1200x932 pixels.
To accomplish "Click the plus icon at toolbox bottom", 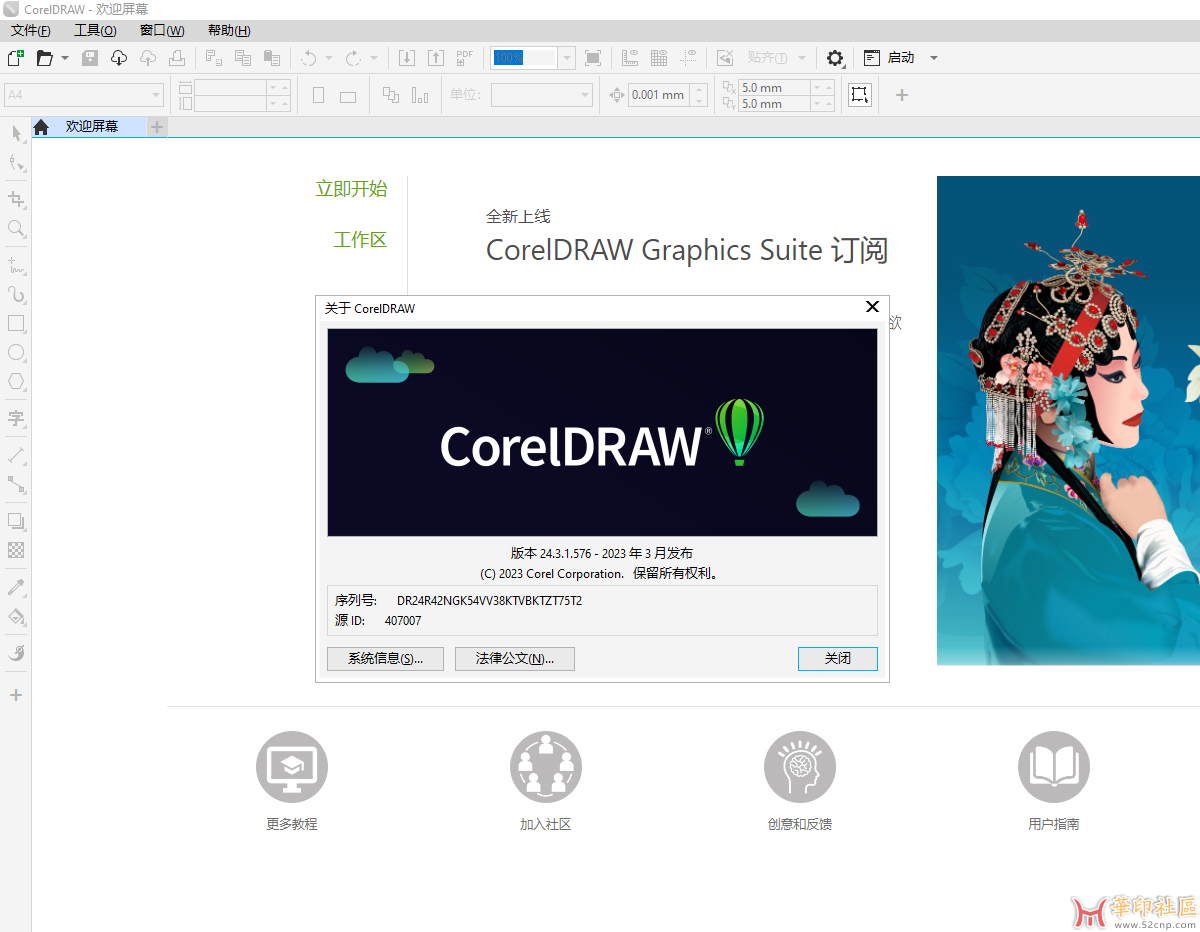I will pyautogui.click(x=16, y=695).
